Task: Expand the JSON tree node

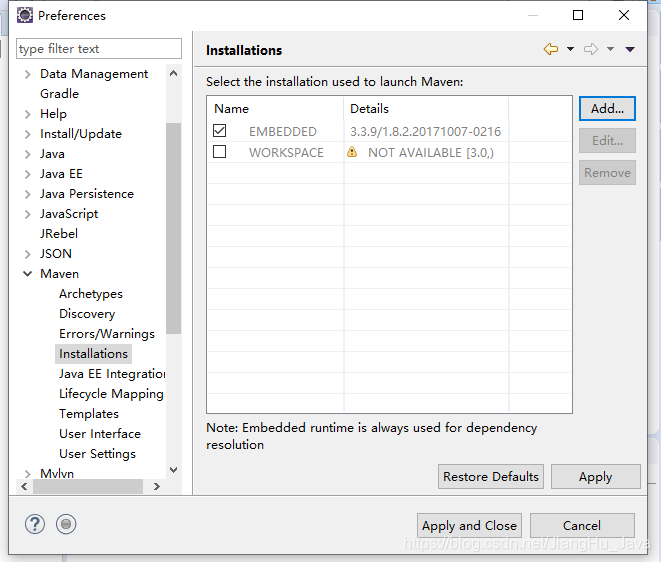Action: (x=27, y=254)
